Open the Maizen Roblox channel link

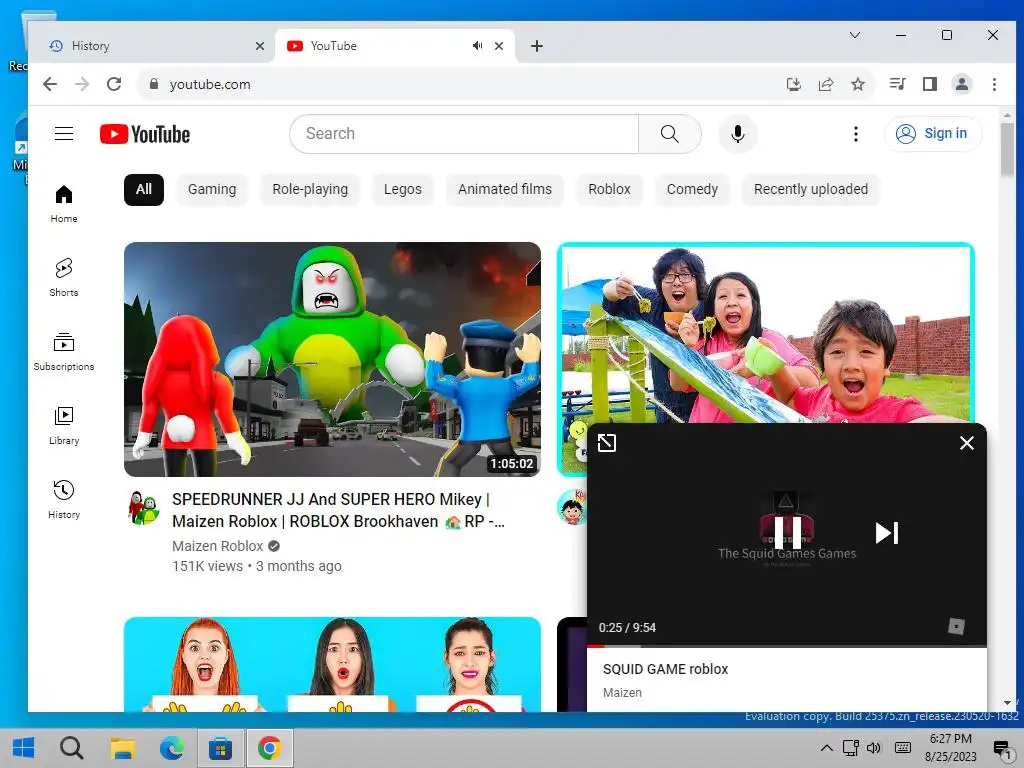[x=217, y=546]
